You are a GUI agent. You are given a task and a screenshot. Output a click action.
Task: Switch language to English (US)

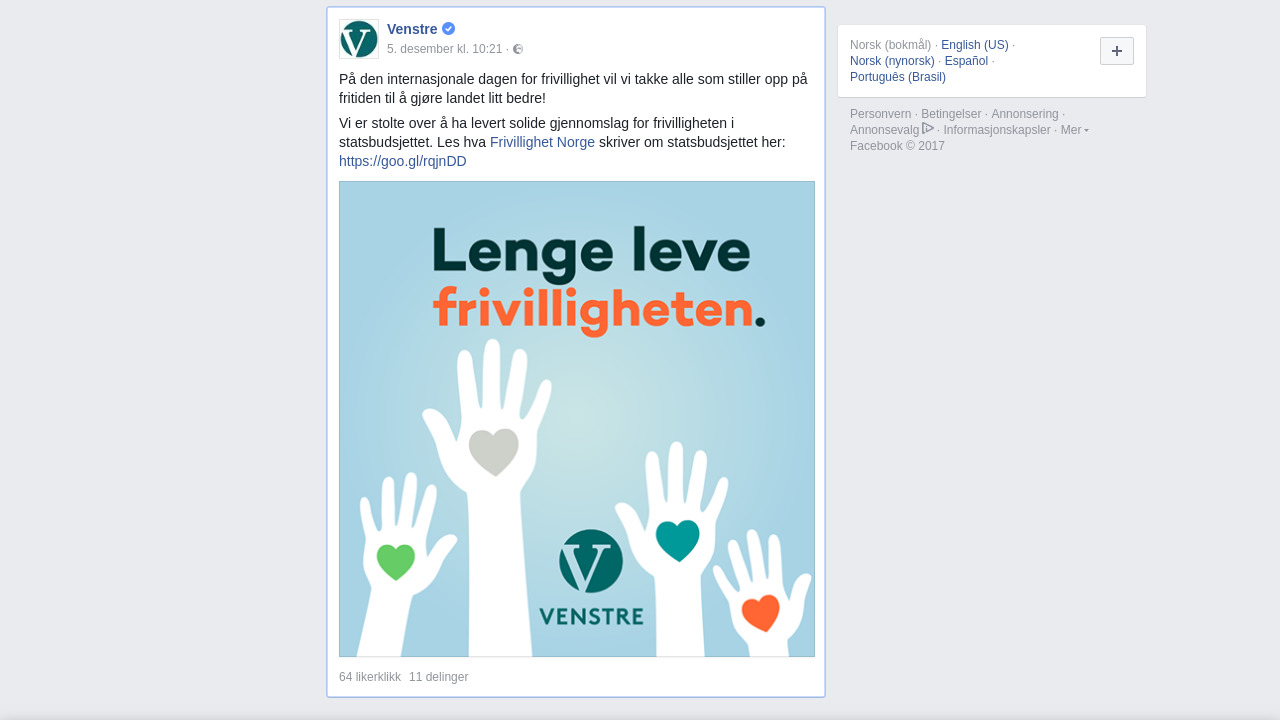[x=975, y=45]
